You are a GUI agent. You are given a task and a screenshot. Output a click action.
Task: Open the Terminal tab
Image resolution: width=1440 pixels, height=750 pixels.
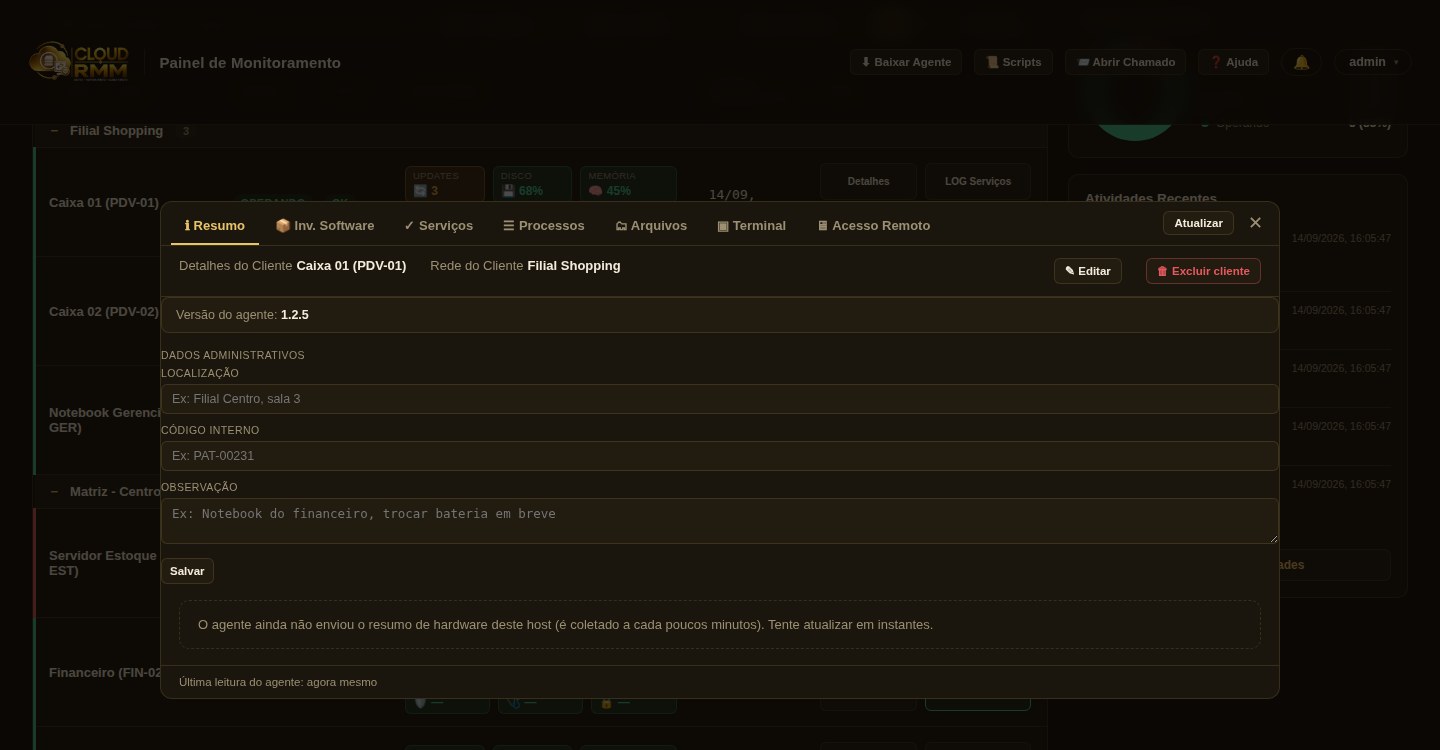(752, 226)
